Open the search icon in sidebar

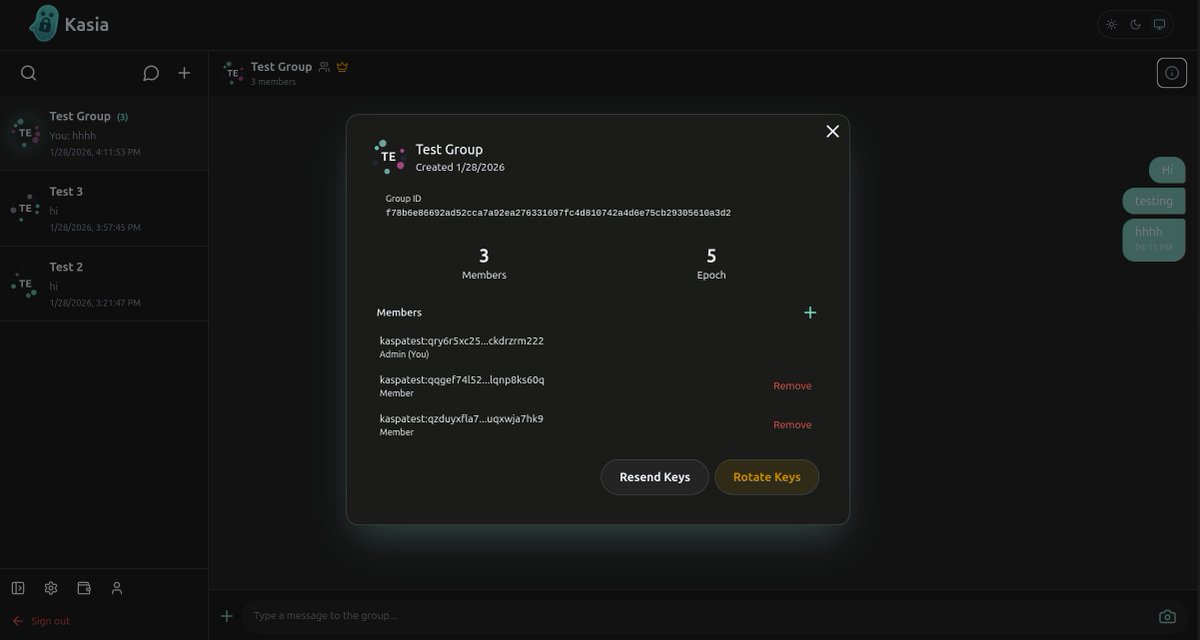click(28, 72)
